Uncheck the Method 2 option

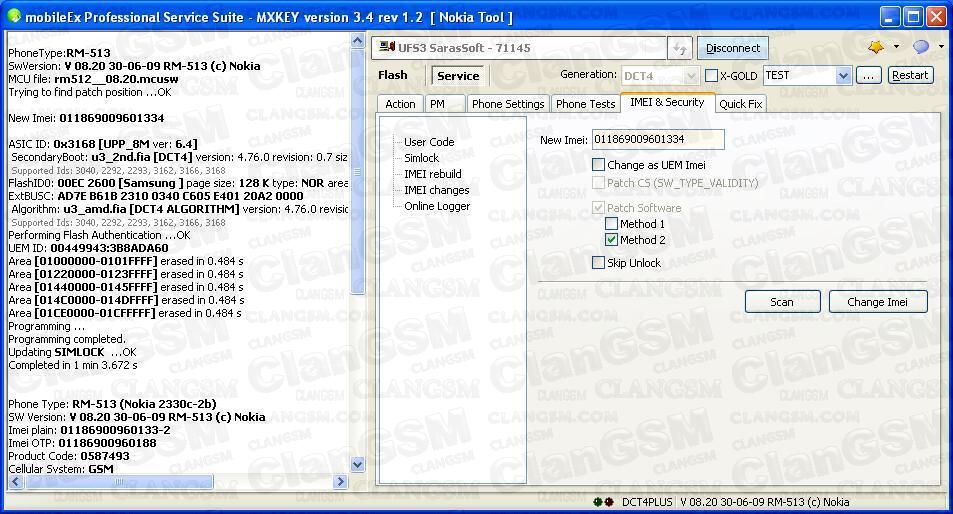[611, 240]
